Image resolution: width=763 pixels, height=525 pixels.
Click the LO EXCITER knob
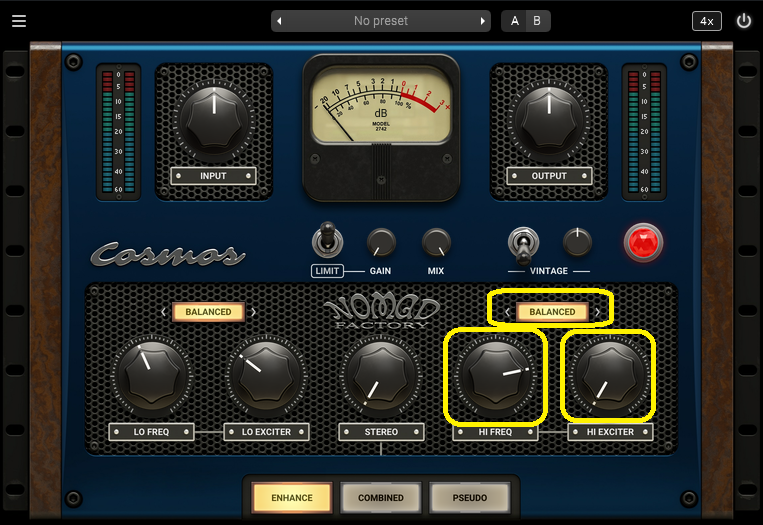click(267, 376)
